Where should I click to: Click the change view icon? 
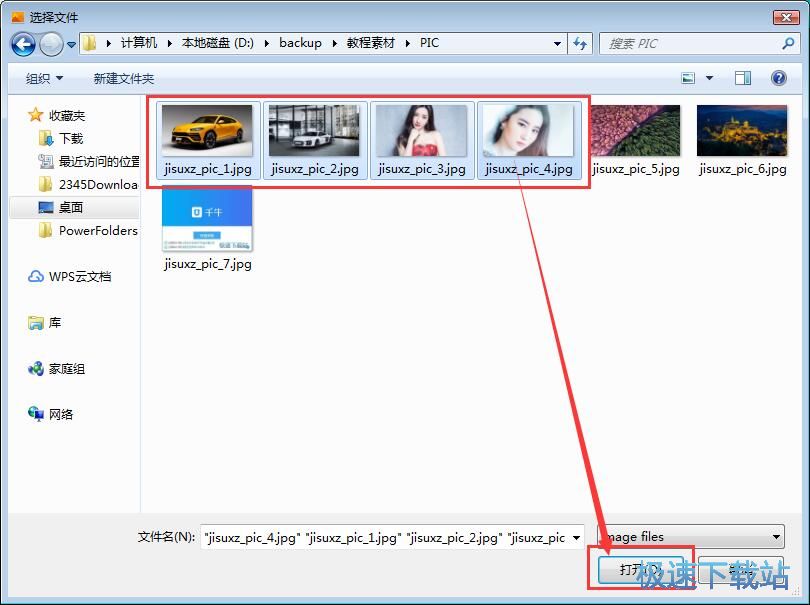(x=688, y=78)
